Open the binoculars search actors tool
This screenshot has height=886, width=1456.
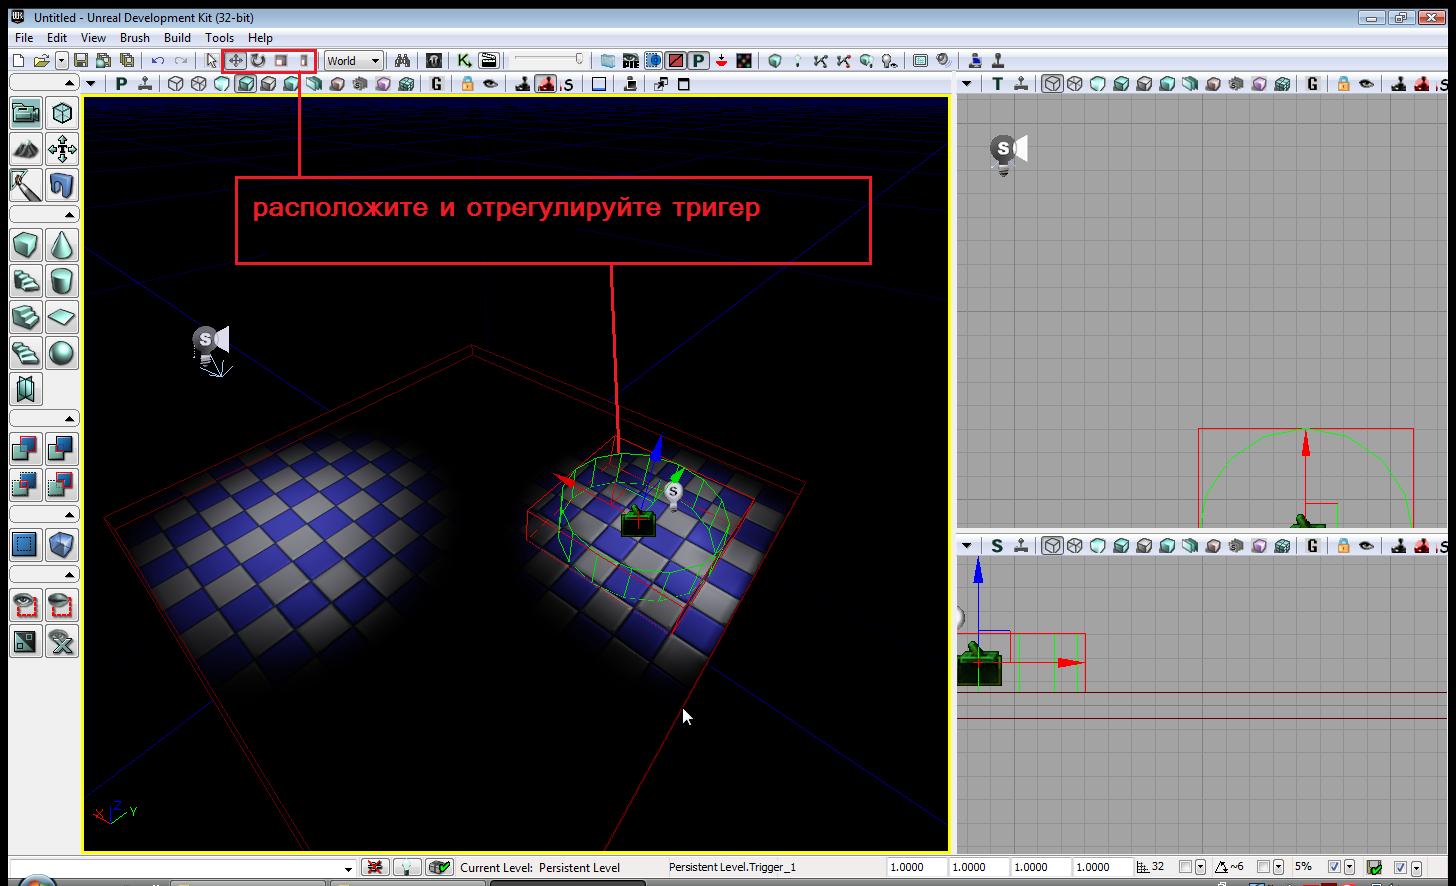point(402,61)
